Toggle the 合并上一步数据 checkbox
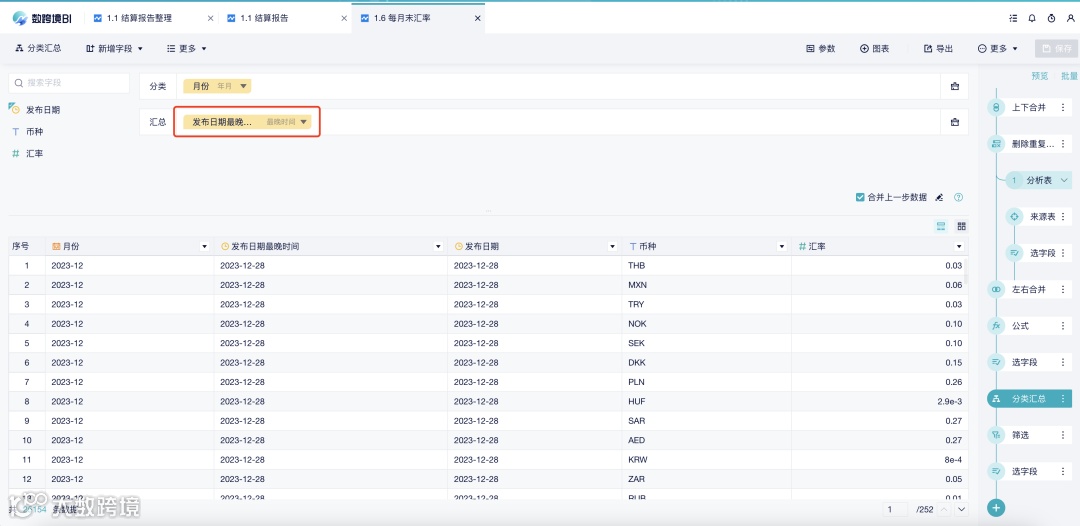 click(x=860, y=198)
